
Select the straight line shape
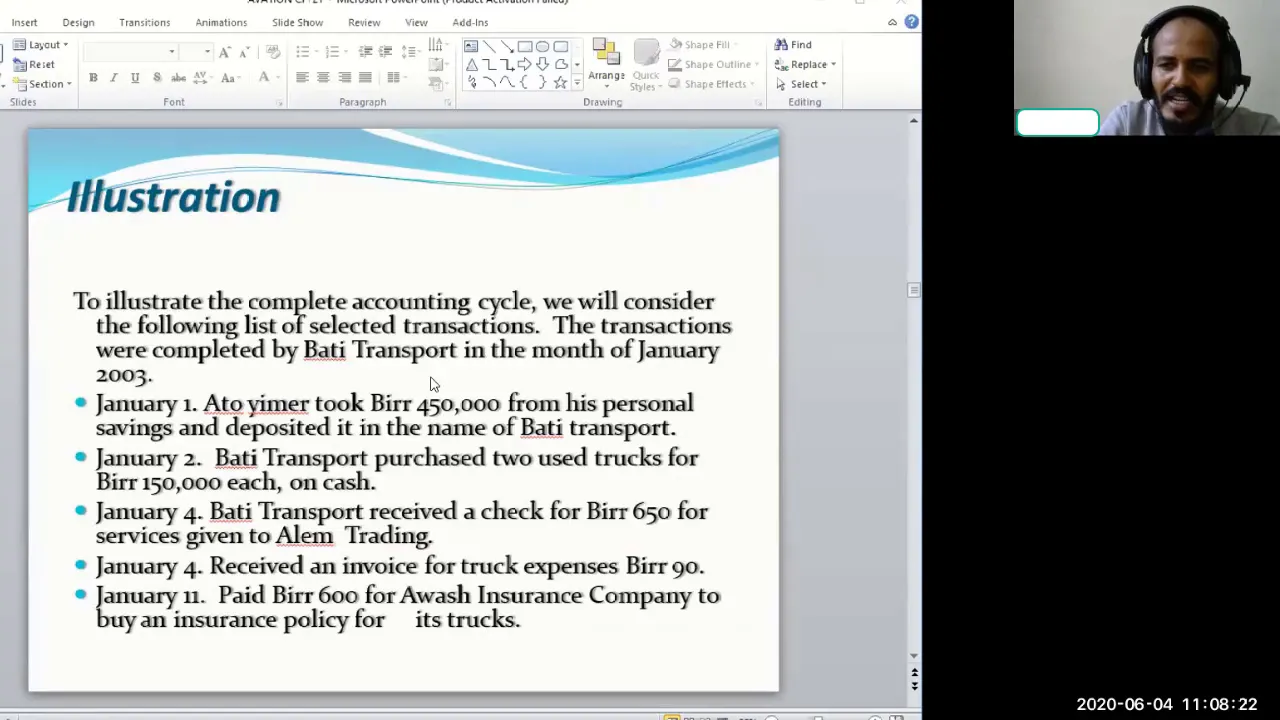click(x=489, y=46)
